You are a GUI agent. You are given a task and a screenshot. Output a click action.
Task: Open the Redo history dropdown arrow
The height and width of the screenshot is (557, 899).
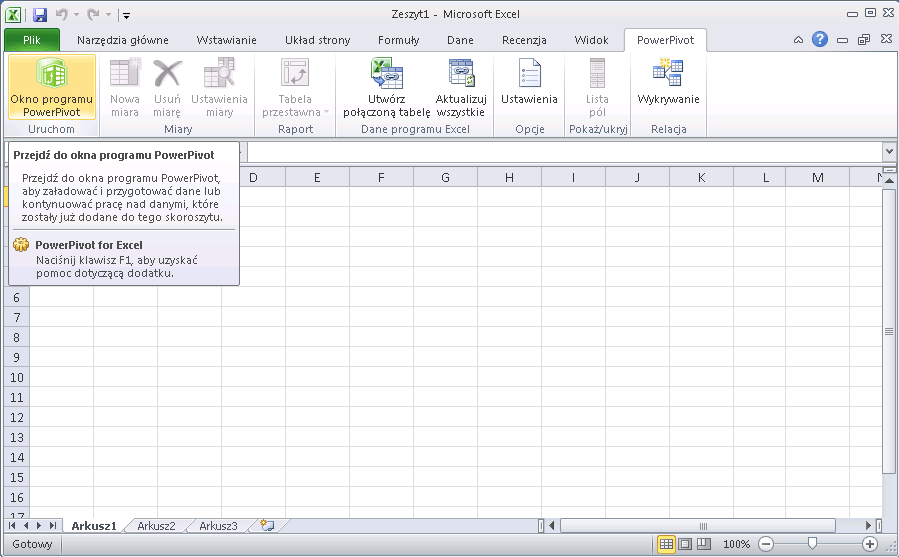click(108, 15)
